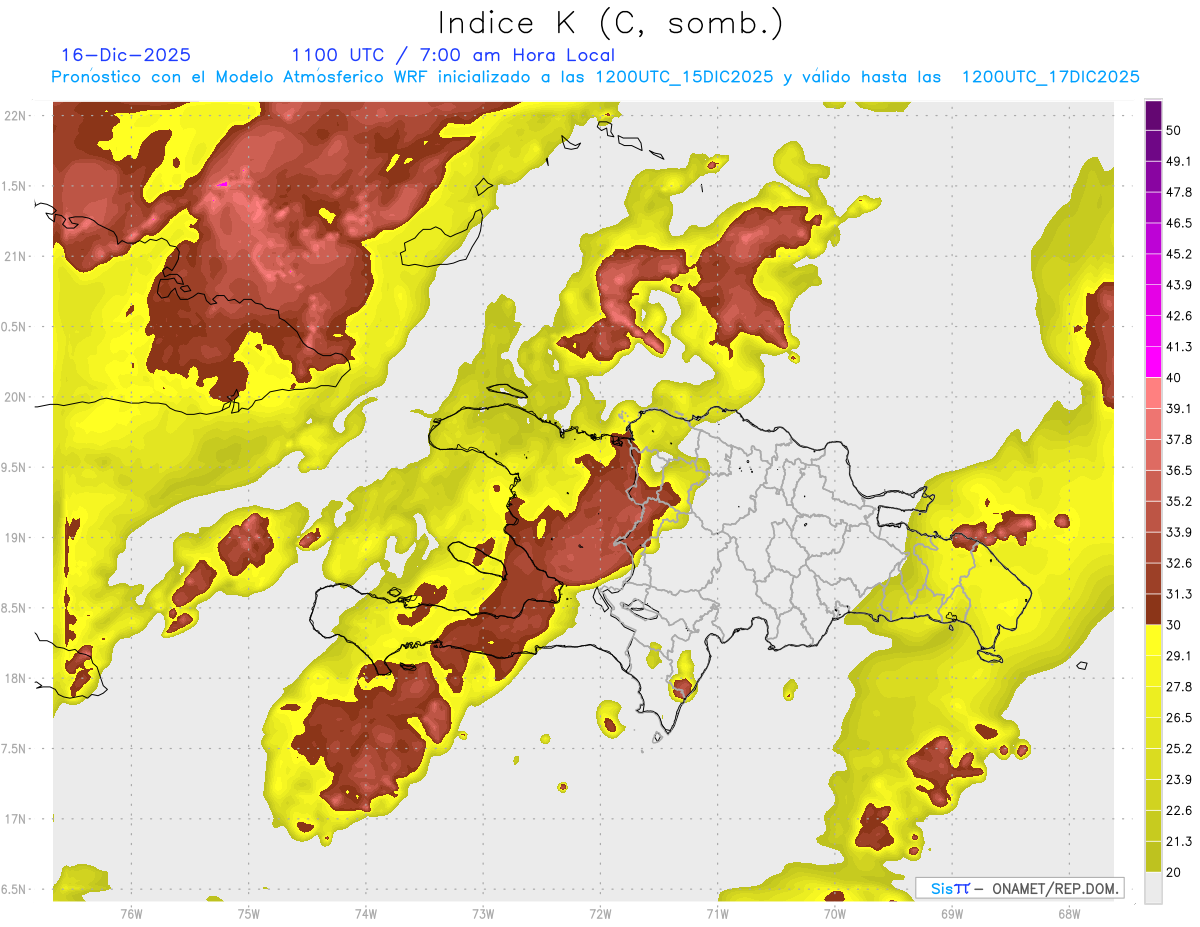Click the 'Pronostico con el Modelo Atmosferico WRF' forecast description line
The width and height of the screenshot is (1200, 927).
point(596,77)
